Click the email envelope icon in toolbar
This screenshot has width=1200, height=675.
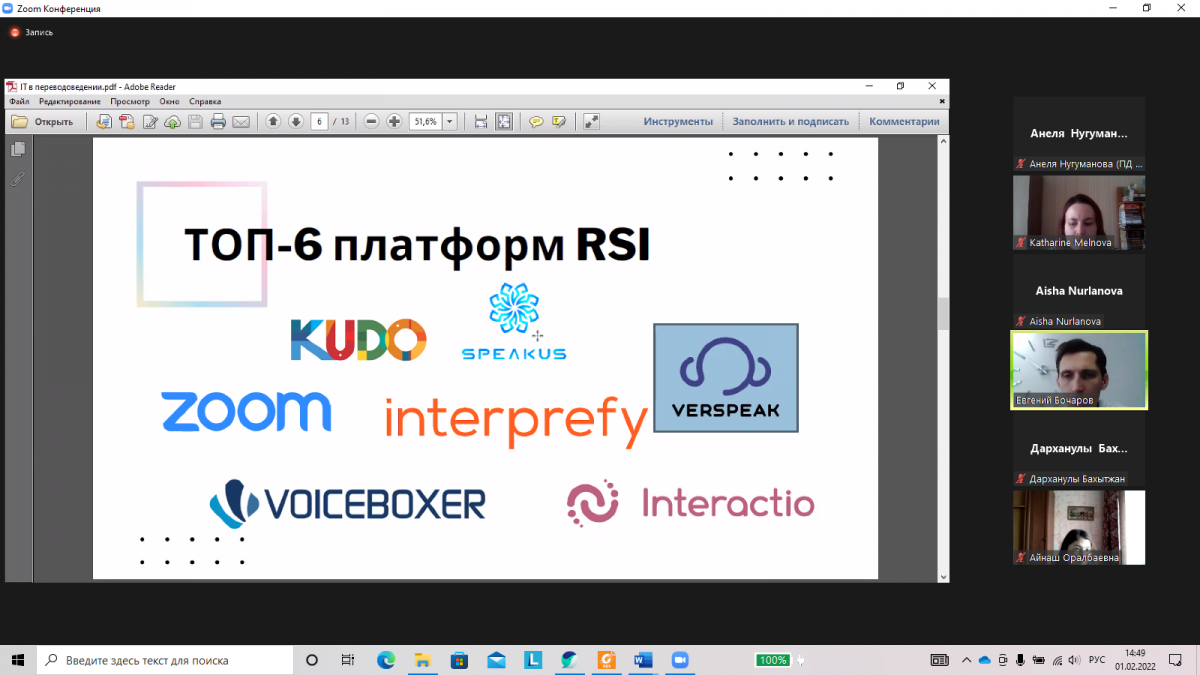click(x=241, y=122)
